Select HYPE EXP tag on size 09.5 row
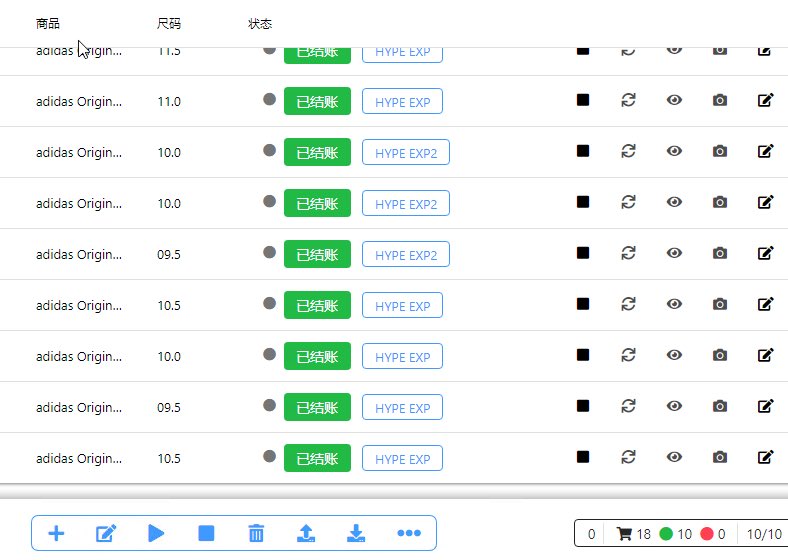The image size is (788, 560). pyautogui.click(x=403, y=407)
